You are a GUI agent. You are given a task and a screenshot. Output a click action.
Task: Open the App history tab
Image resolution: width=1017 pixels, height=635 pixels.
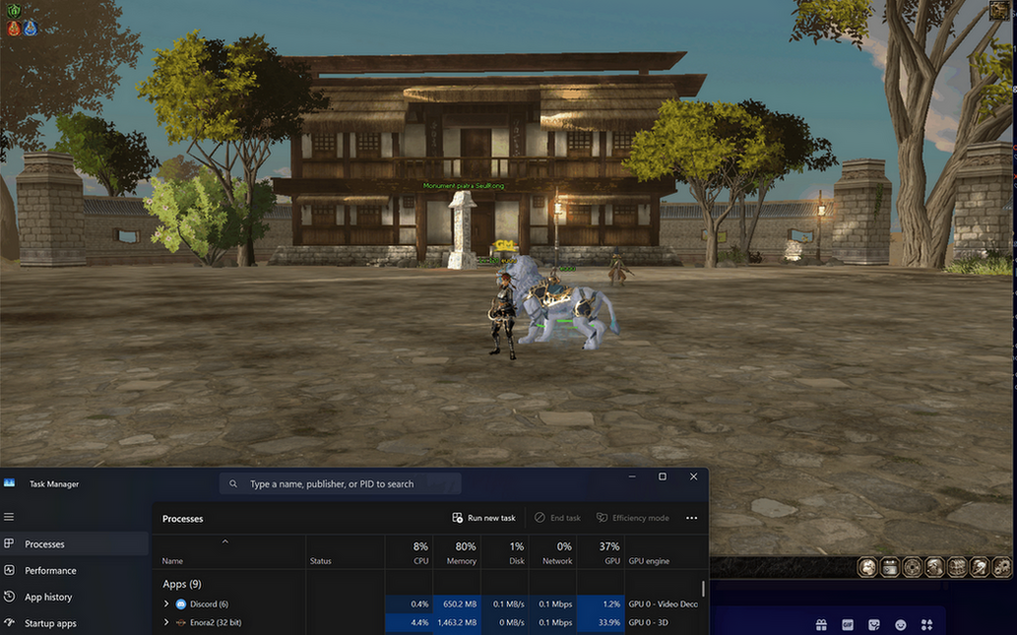point(48,597)
